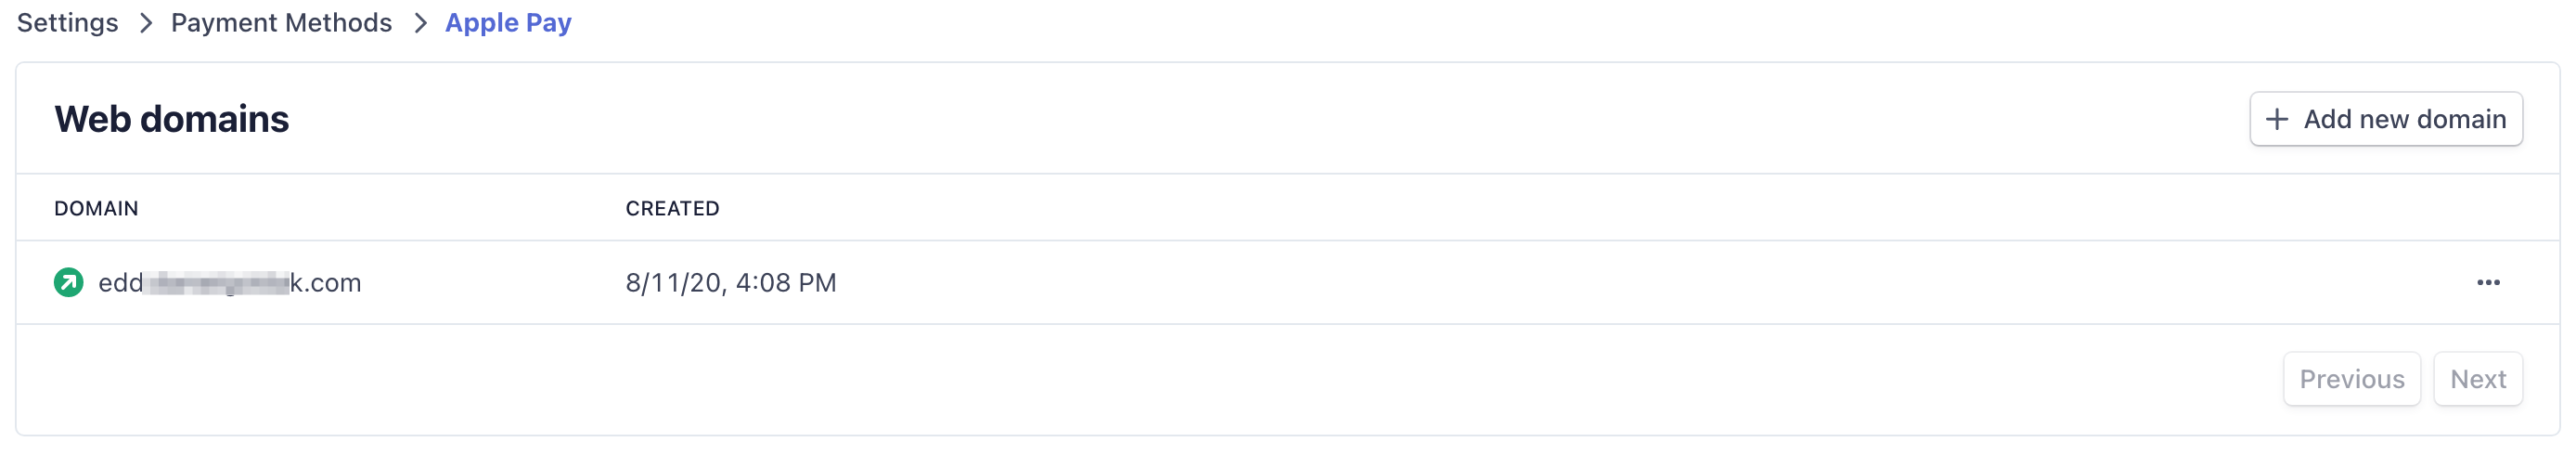Image resolution: width=2576 pixels, height=455 pixels.
Task: Navigate to Payment Methods breadcrumb
Action: (x=281, y=23)
